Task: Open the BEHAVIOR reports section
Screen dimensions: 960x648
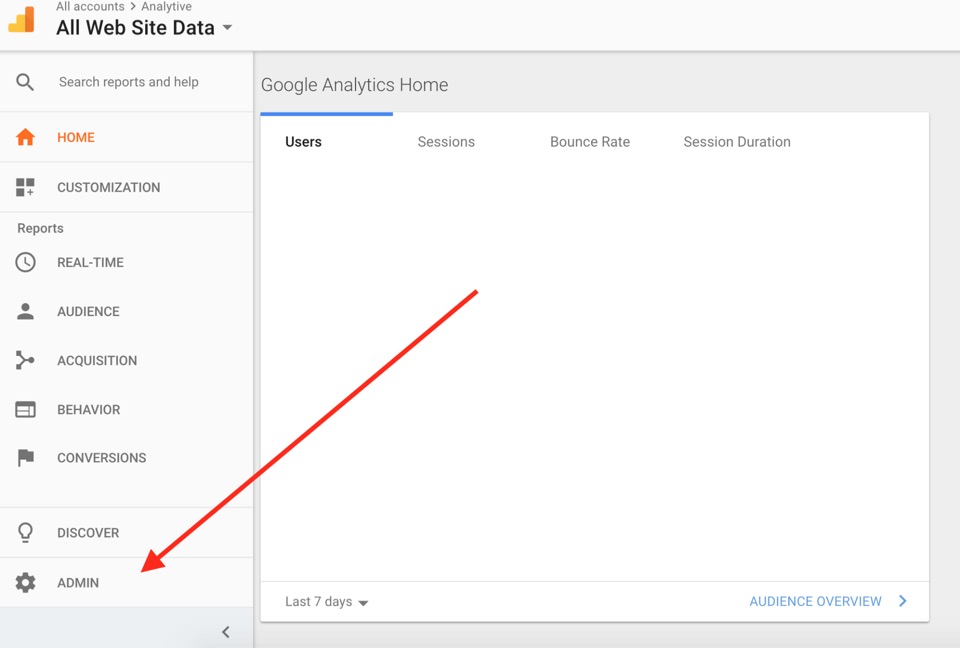Action: tap(126, 409)
